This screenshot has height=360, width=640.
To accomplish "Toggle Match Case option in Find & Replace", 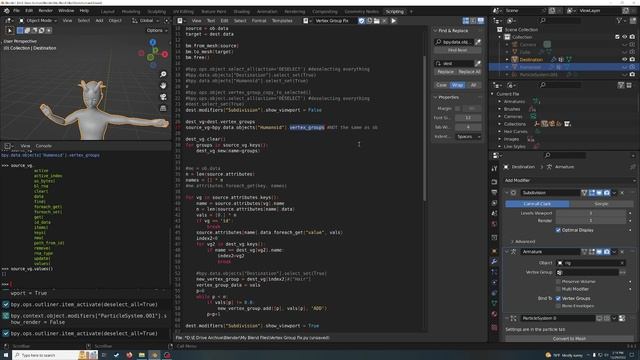I will [x=441, y=85].
